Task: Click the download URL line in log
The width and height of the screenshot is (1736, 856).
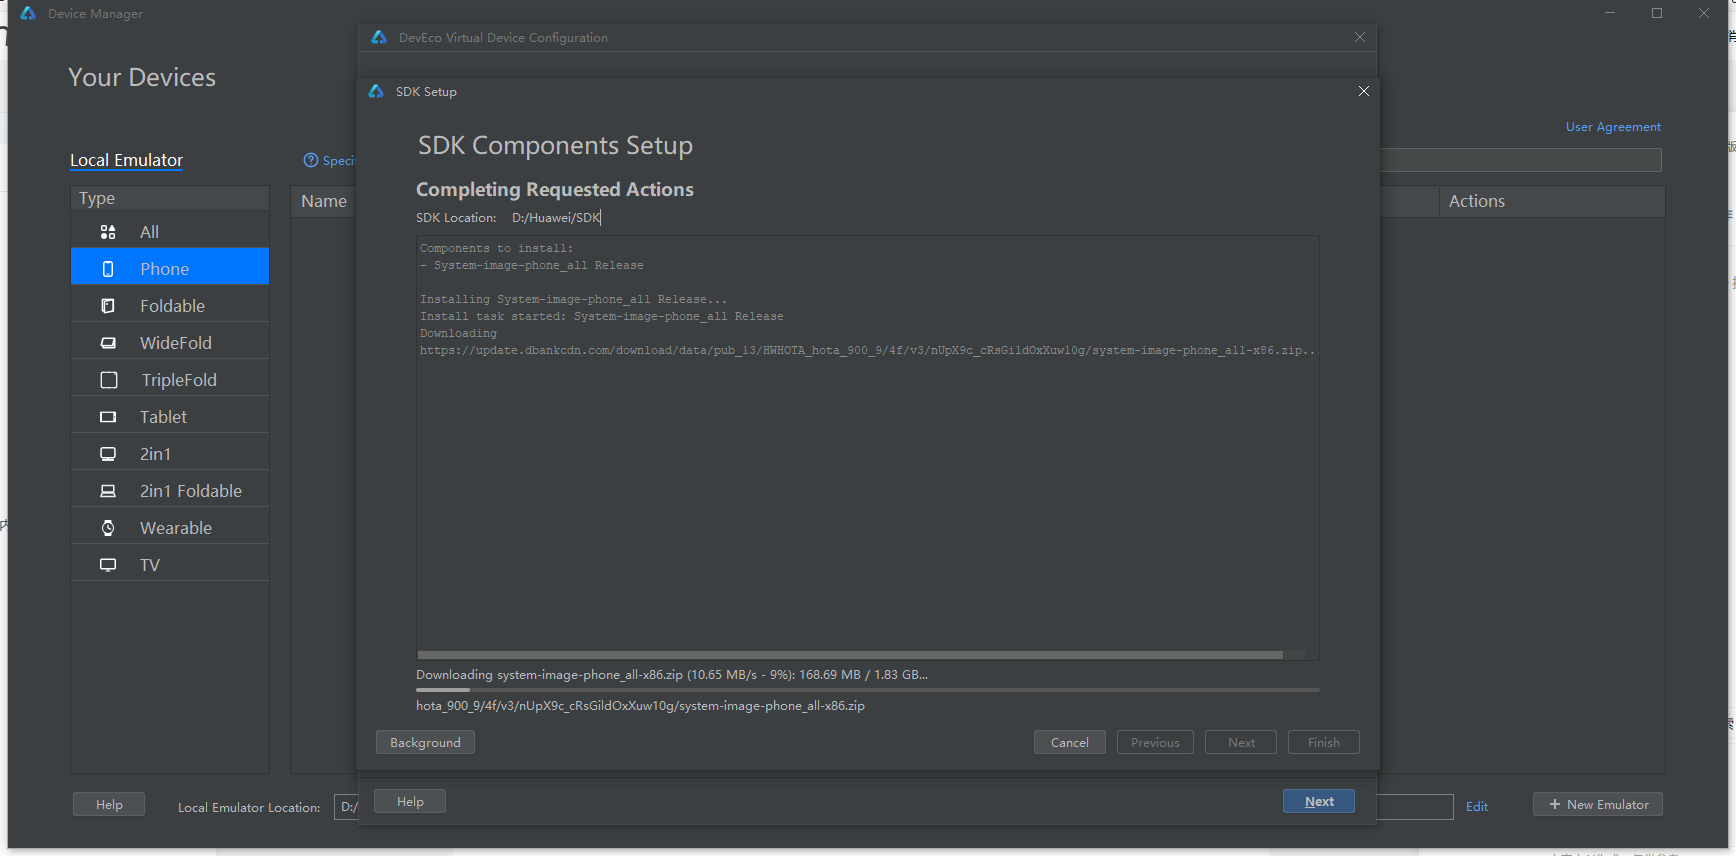Action: [x=868, y=350]
